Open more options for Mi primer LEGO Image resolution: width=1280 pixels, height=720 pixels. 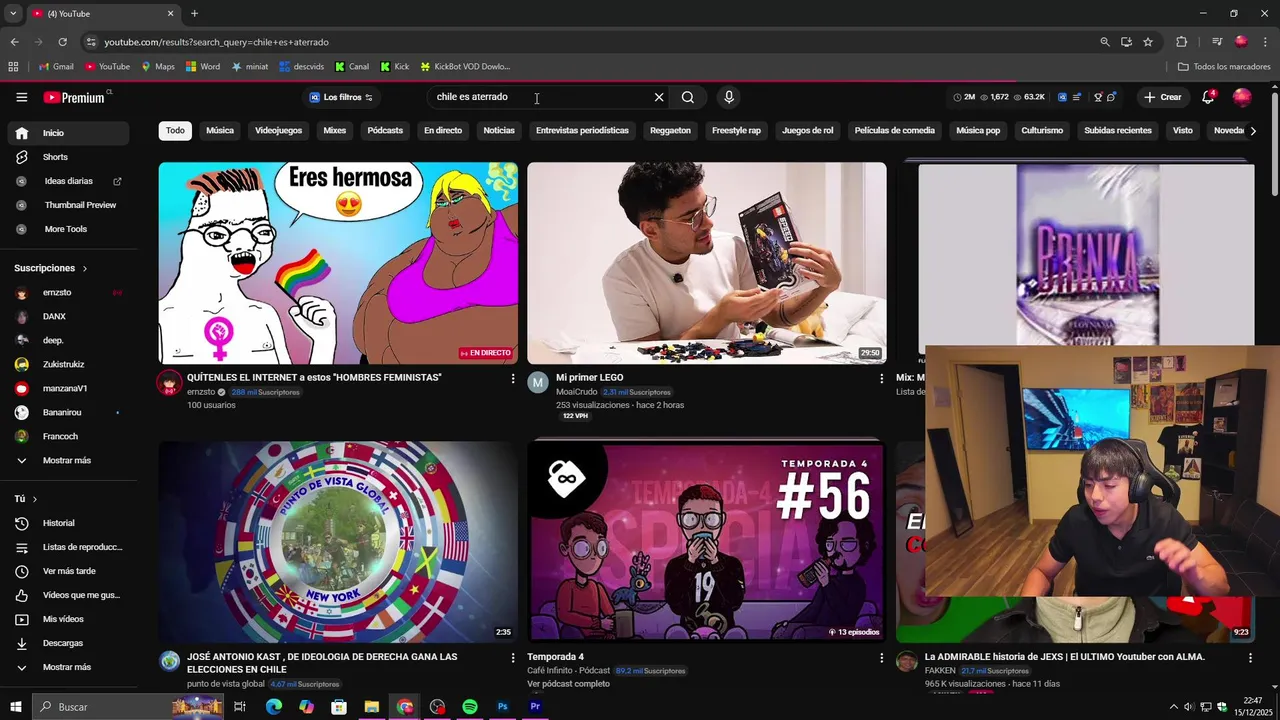click(x=881, y=379)
